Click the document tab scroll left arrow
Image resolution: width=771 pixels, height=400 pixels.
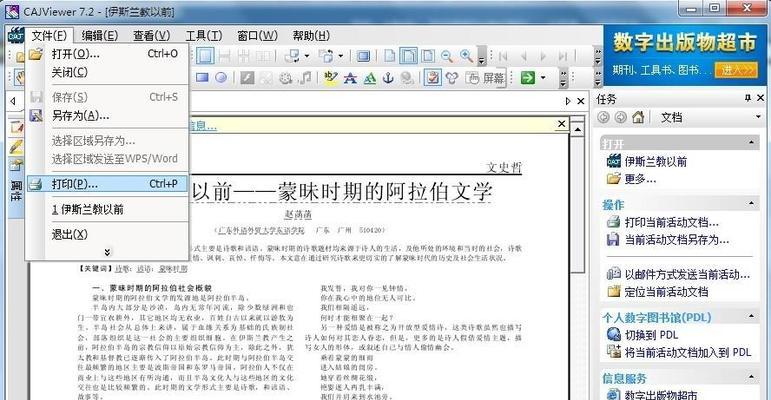(x=13, y=101)
